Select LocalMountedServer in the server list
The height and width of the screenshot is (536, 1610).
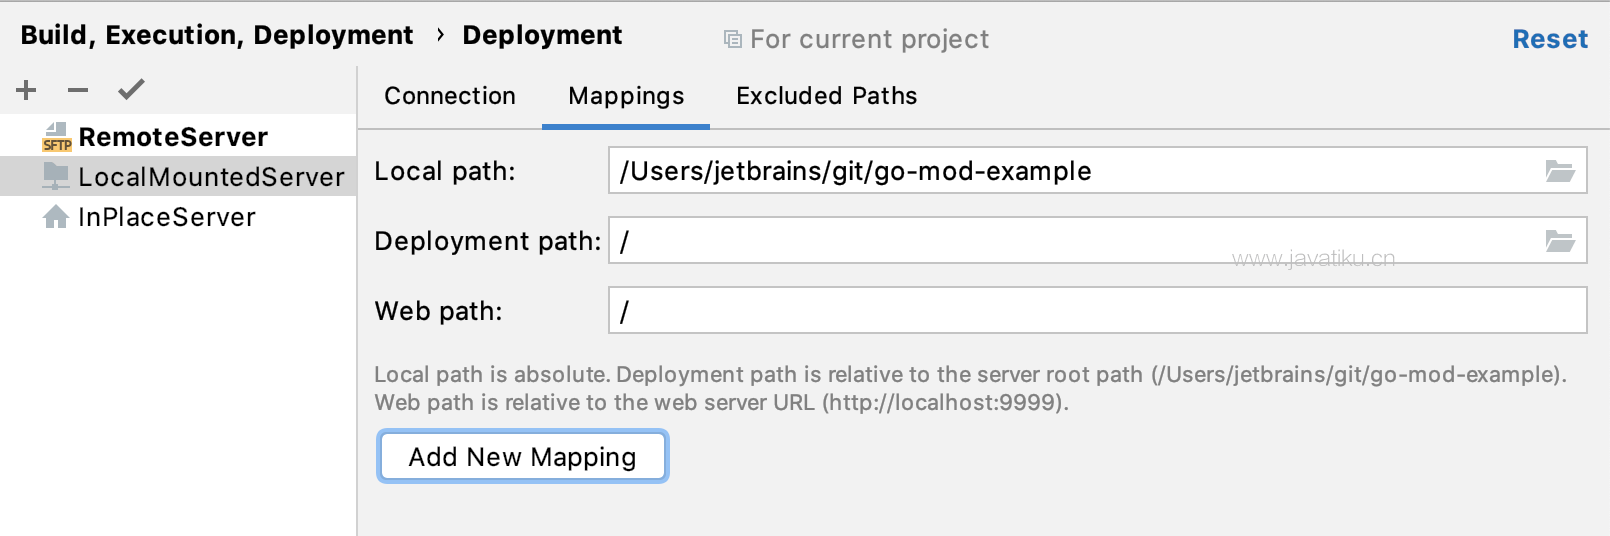click(x=178, y=176)
